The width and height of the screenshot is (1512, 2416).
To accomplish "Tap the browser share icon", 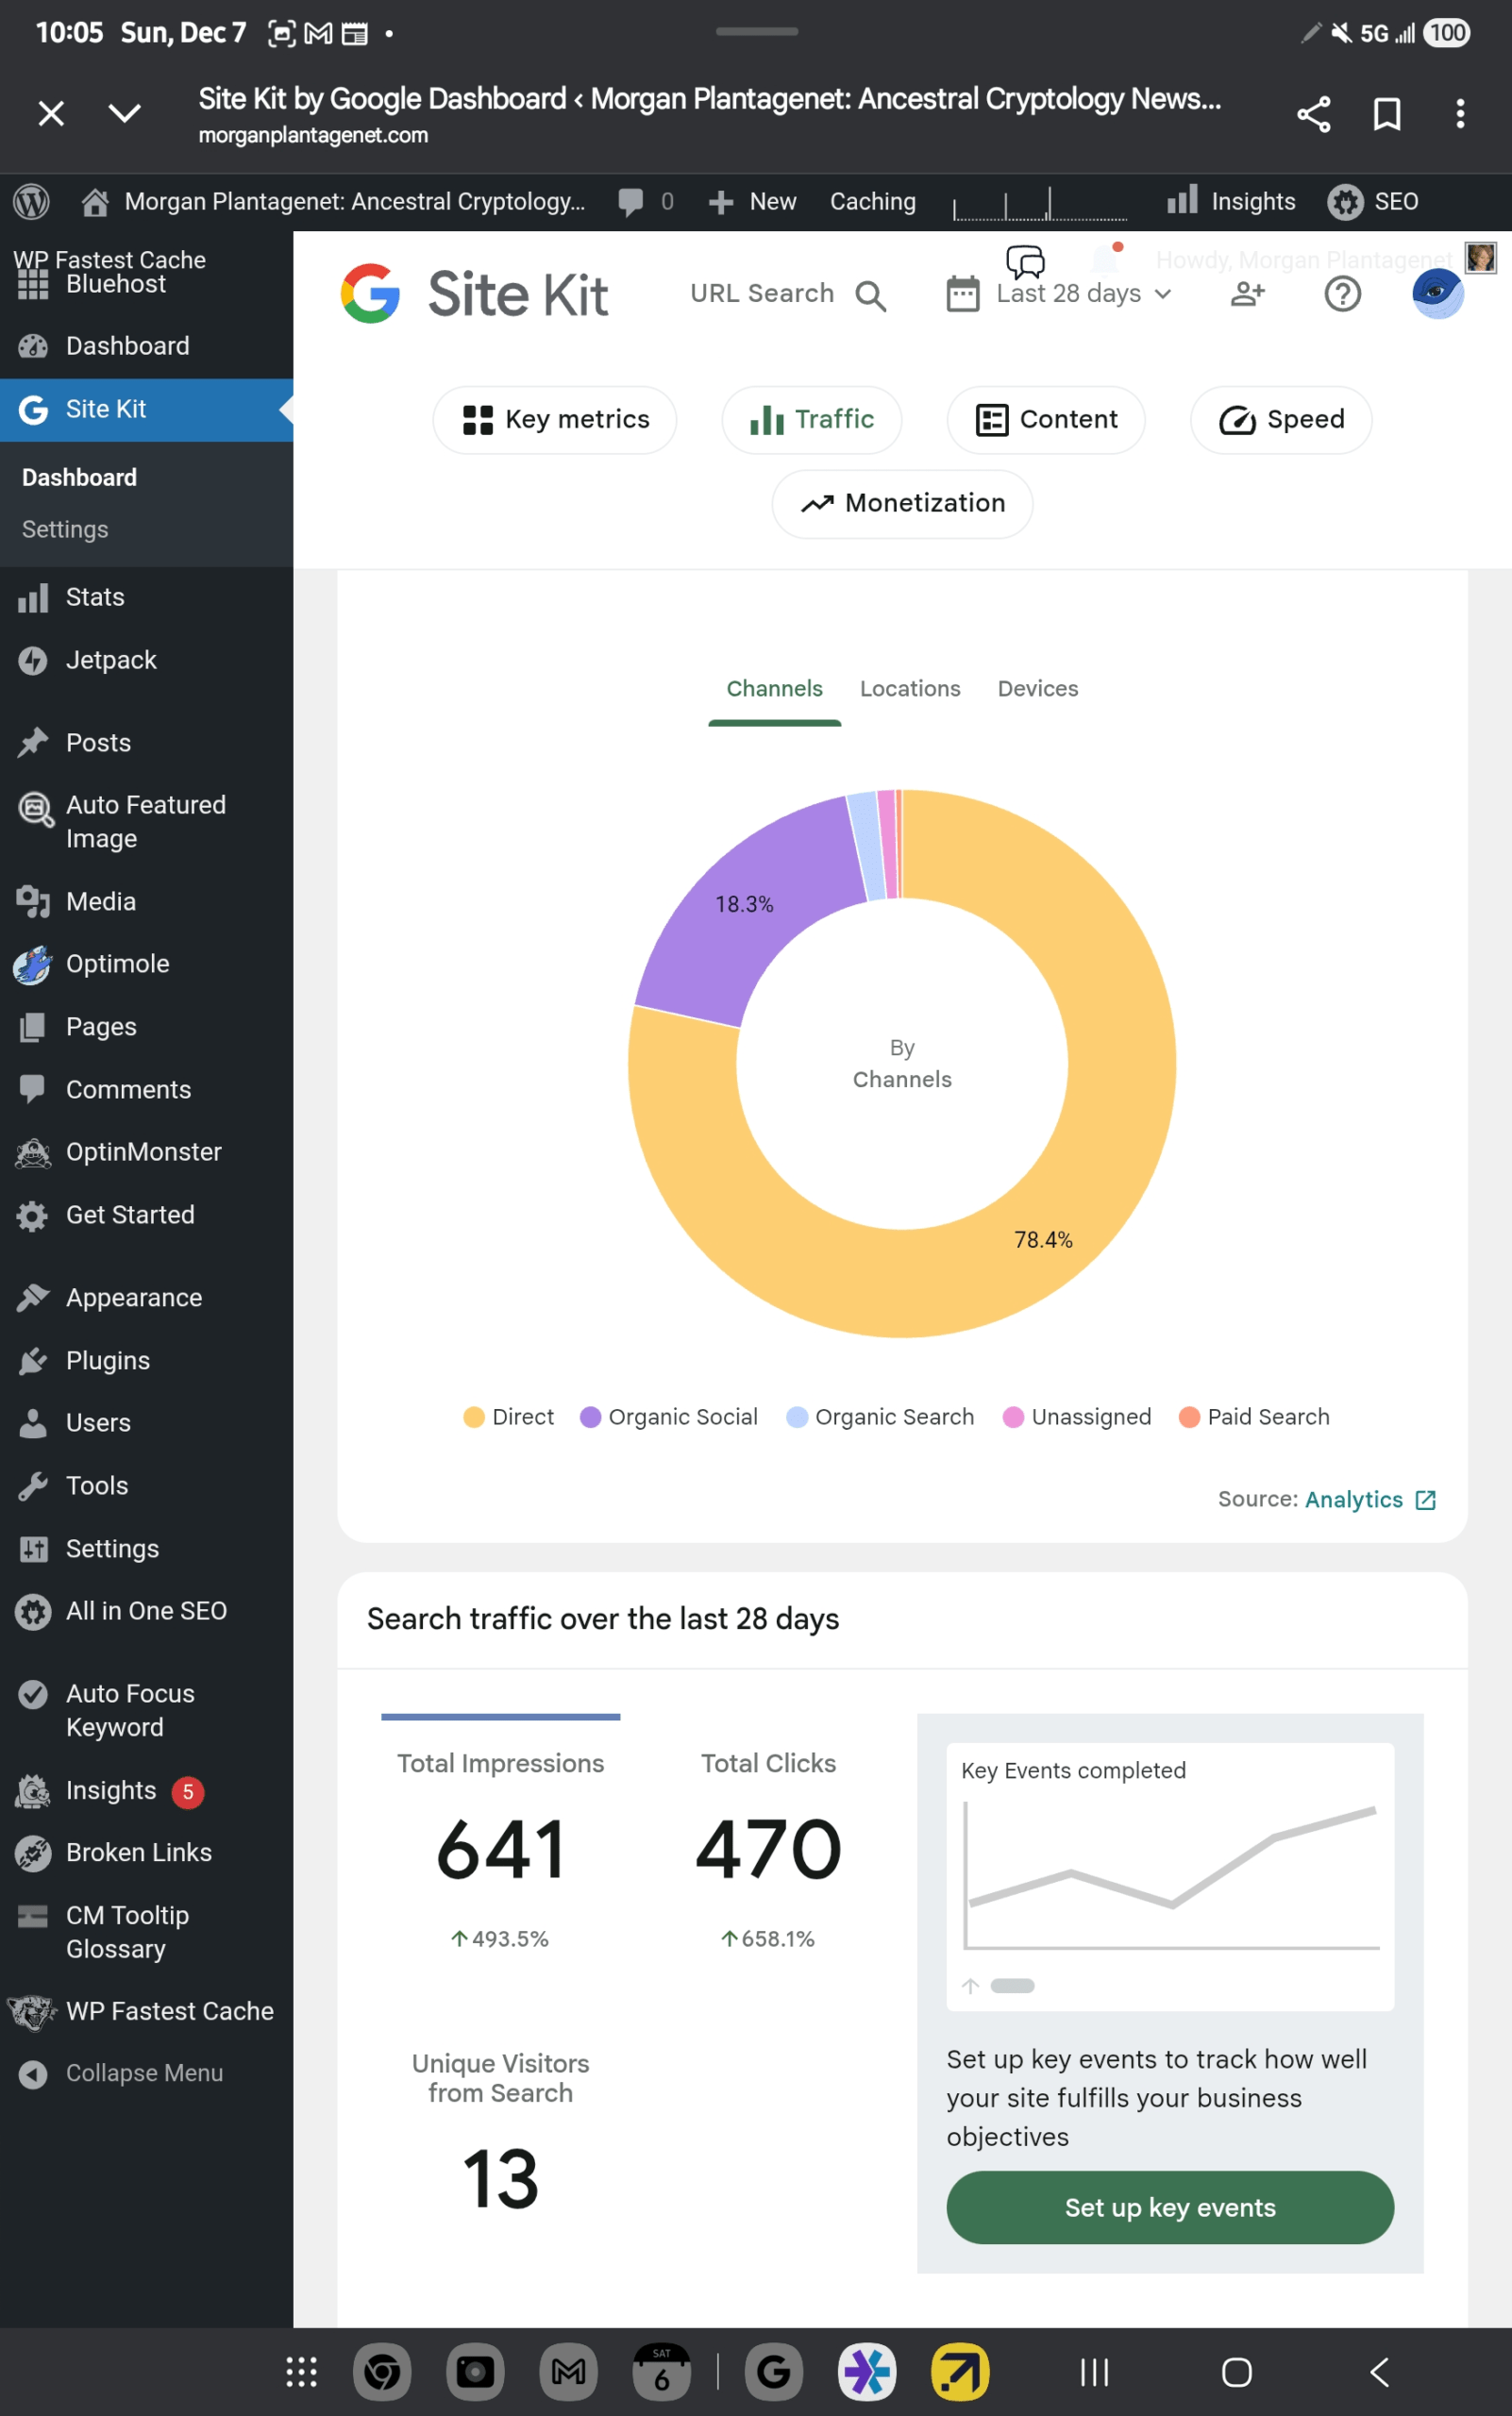I will coord(1313,114).
